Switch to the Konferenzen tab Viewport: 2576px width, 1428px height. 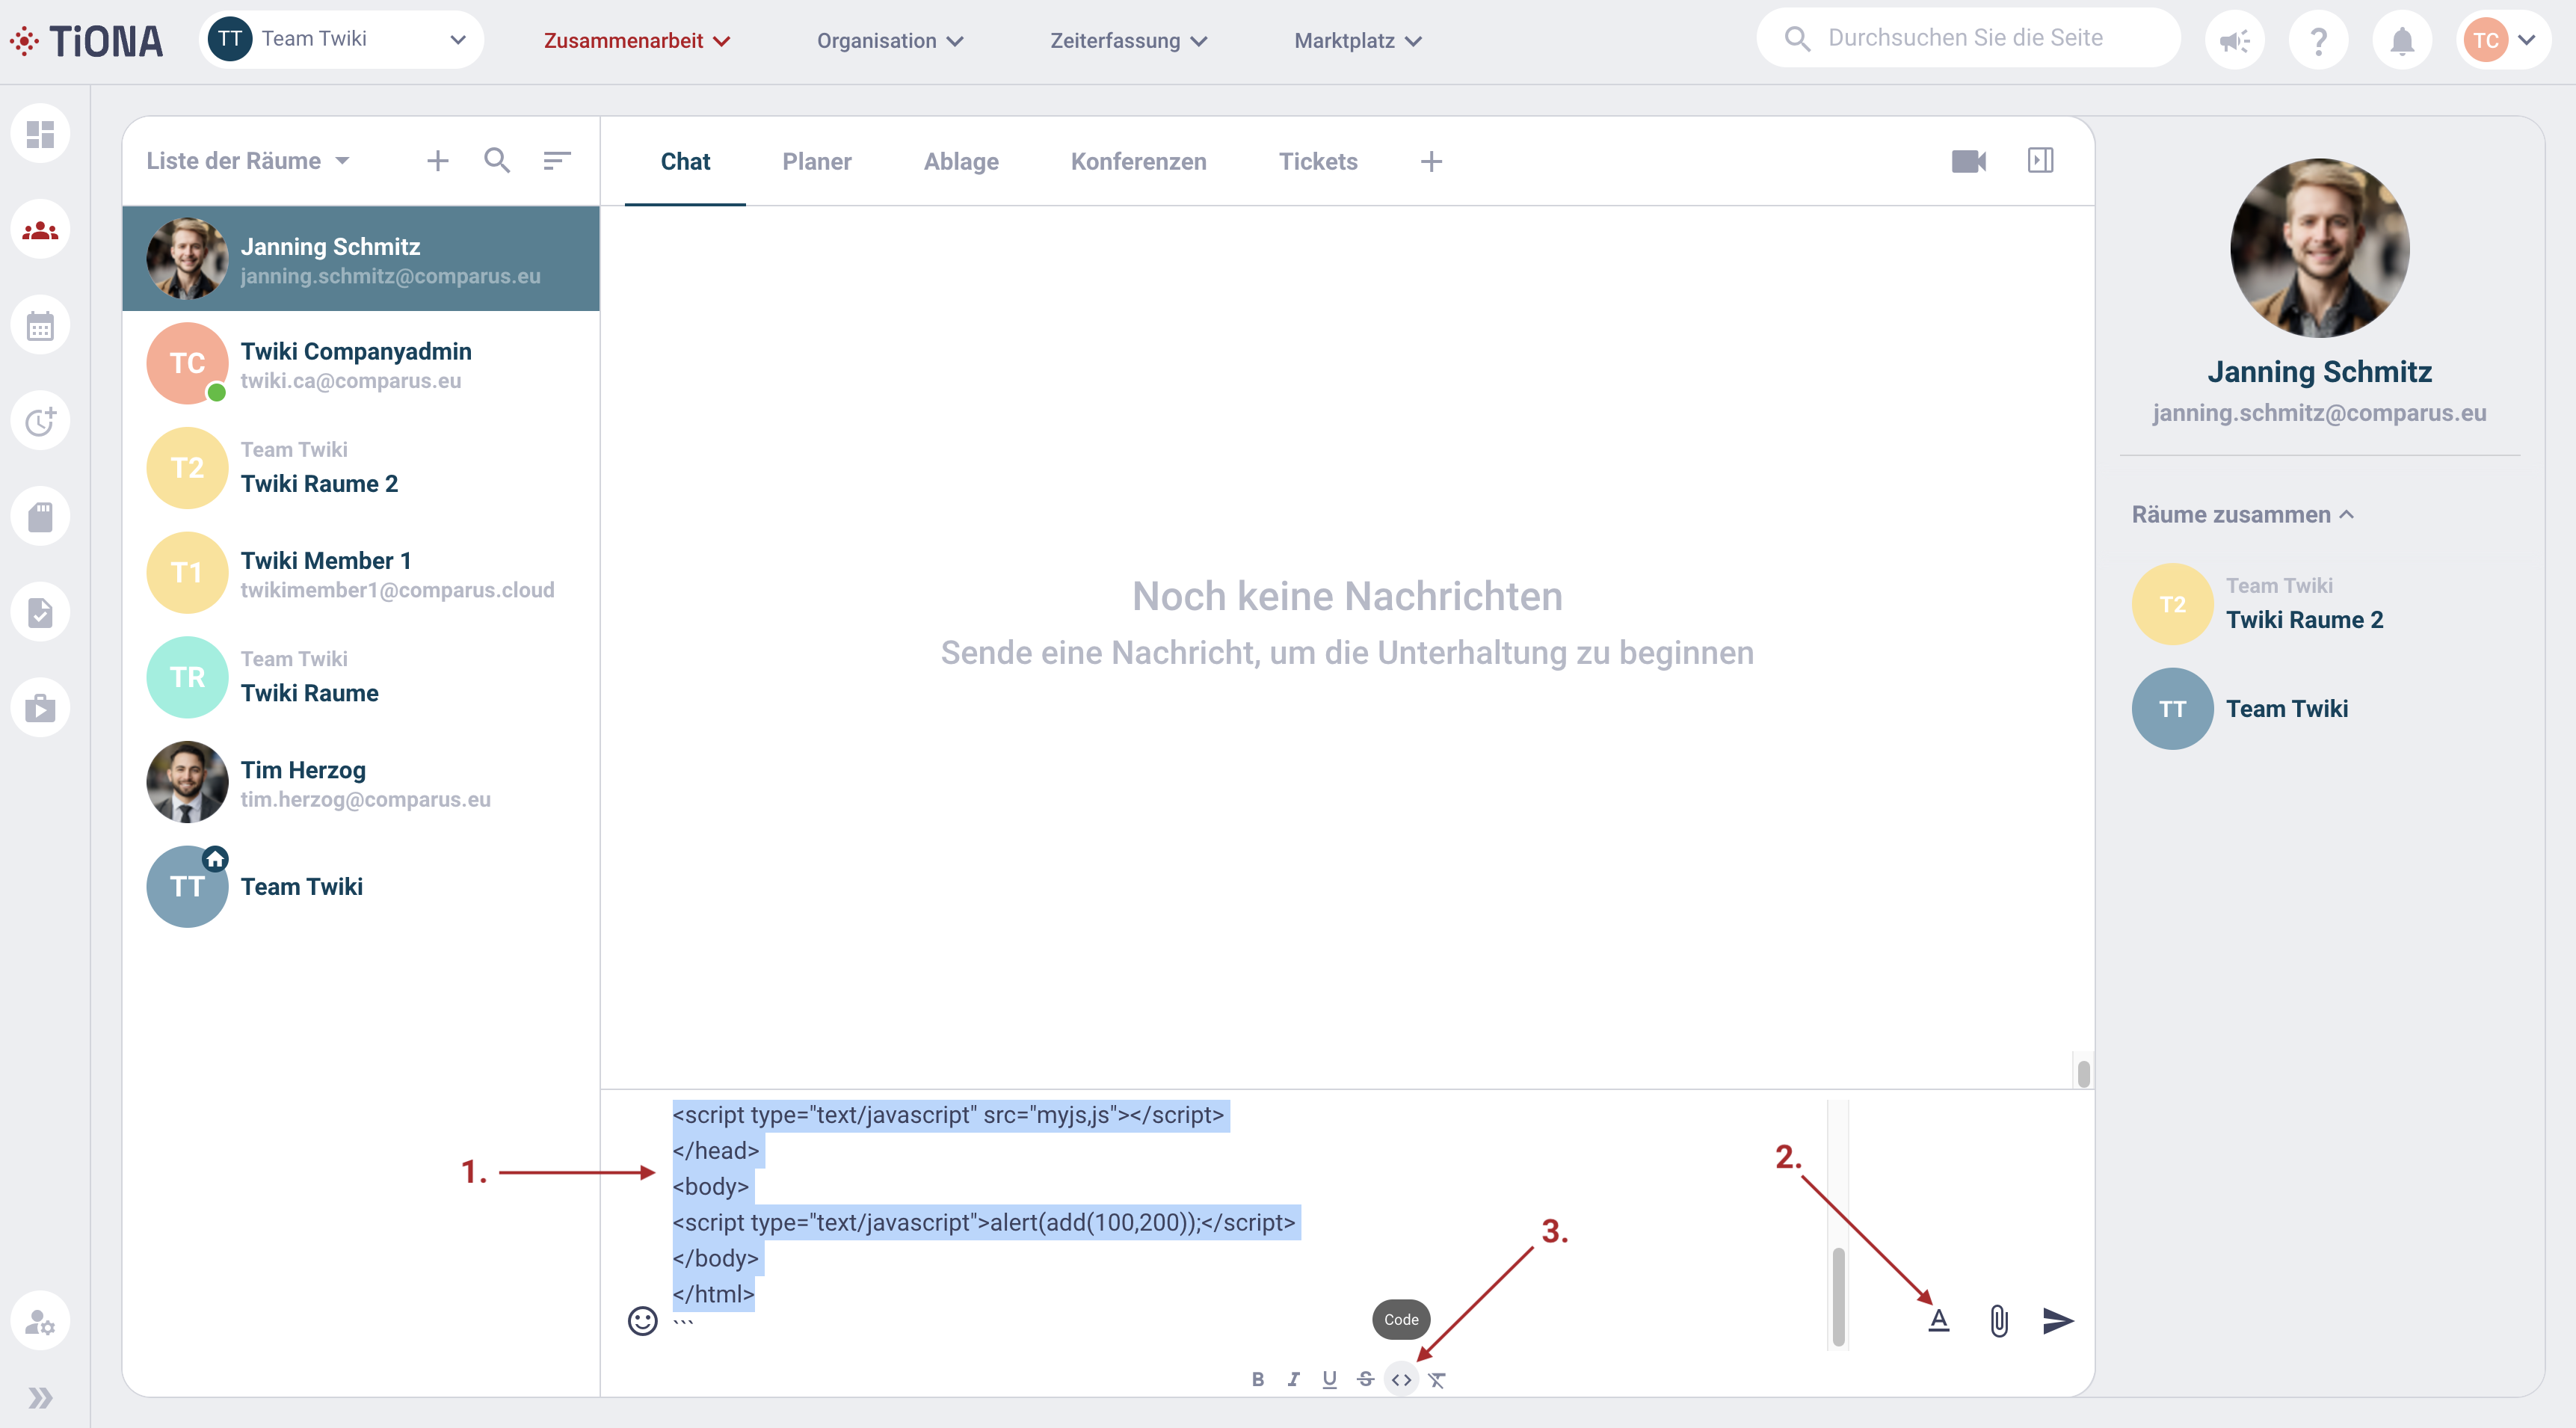1138,161
